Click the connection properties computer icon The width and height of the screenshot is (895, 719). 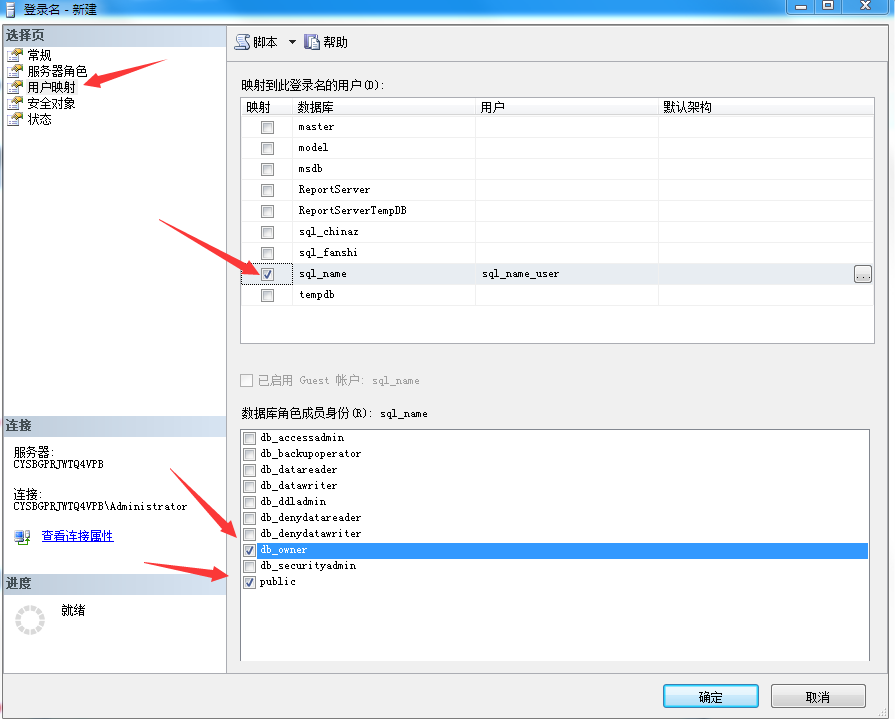pos(22,536)
